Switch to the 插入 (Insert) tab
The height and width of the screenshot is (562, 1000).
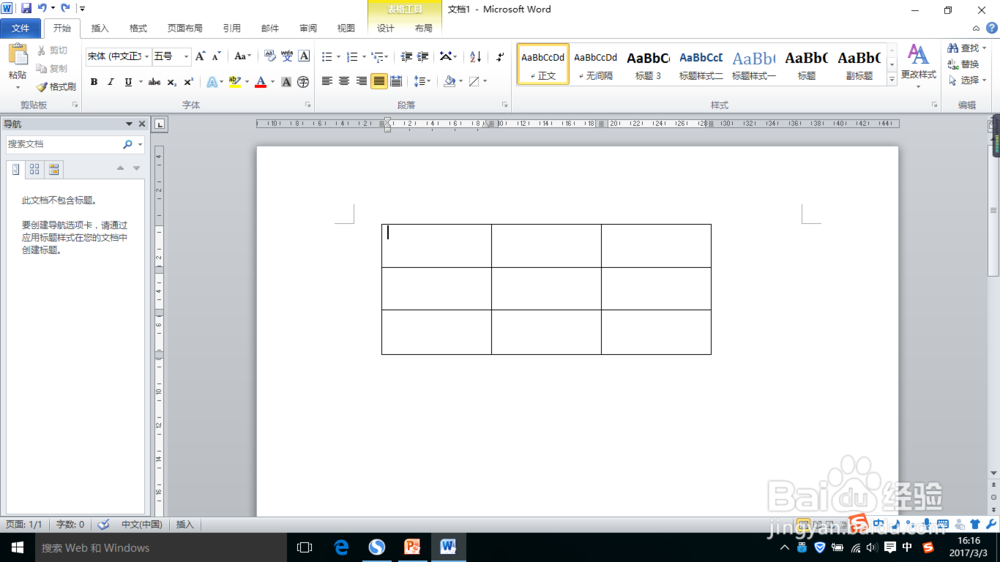point(99,28)
